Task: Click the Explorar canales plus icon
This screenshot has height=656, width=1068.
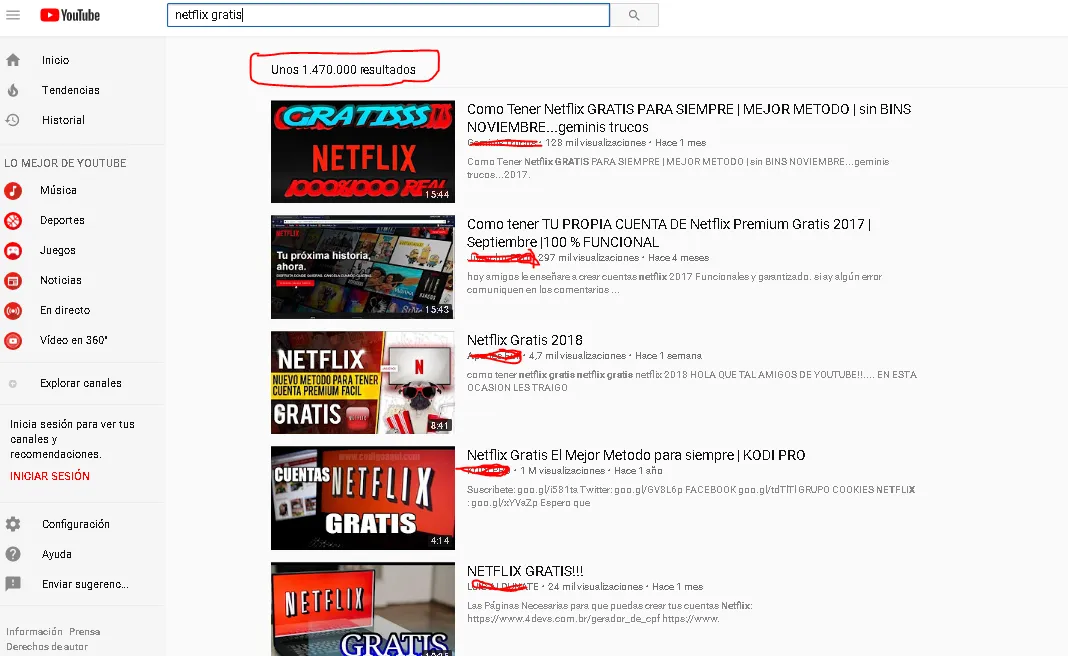Action: 13,384
